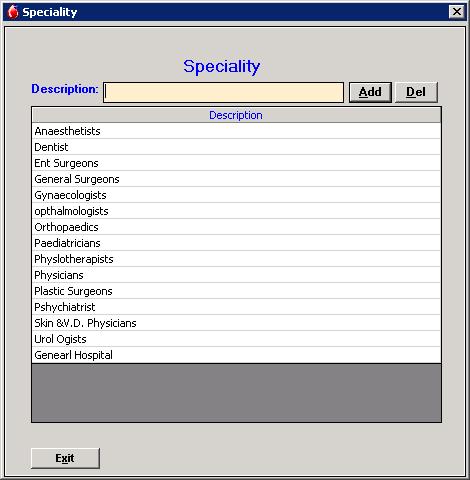The width and height of the screenshot is (470, 480).
Task: Select the Plastic Surgeons row
Action: point(236,291)
